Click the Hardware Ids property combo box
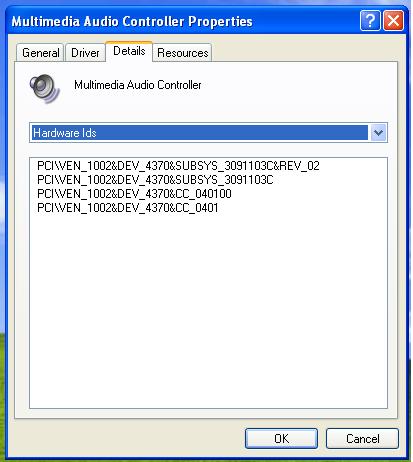The image size is (413, 462). tap(208, 133)
